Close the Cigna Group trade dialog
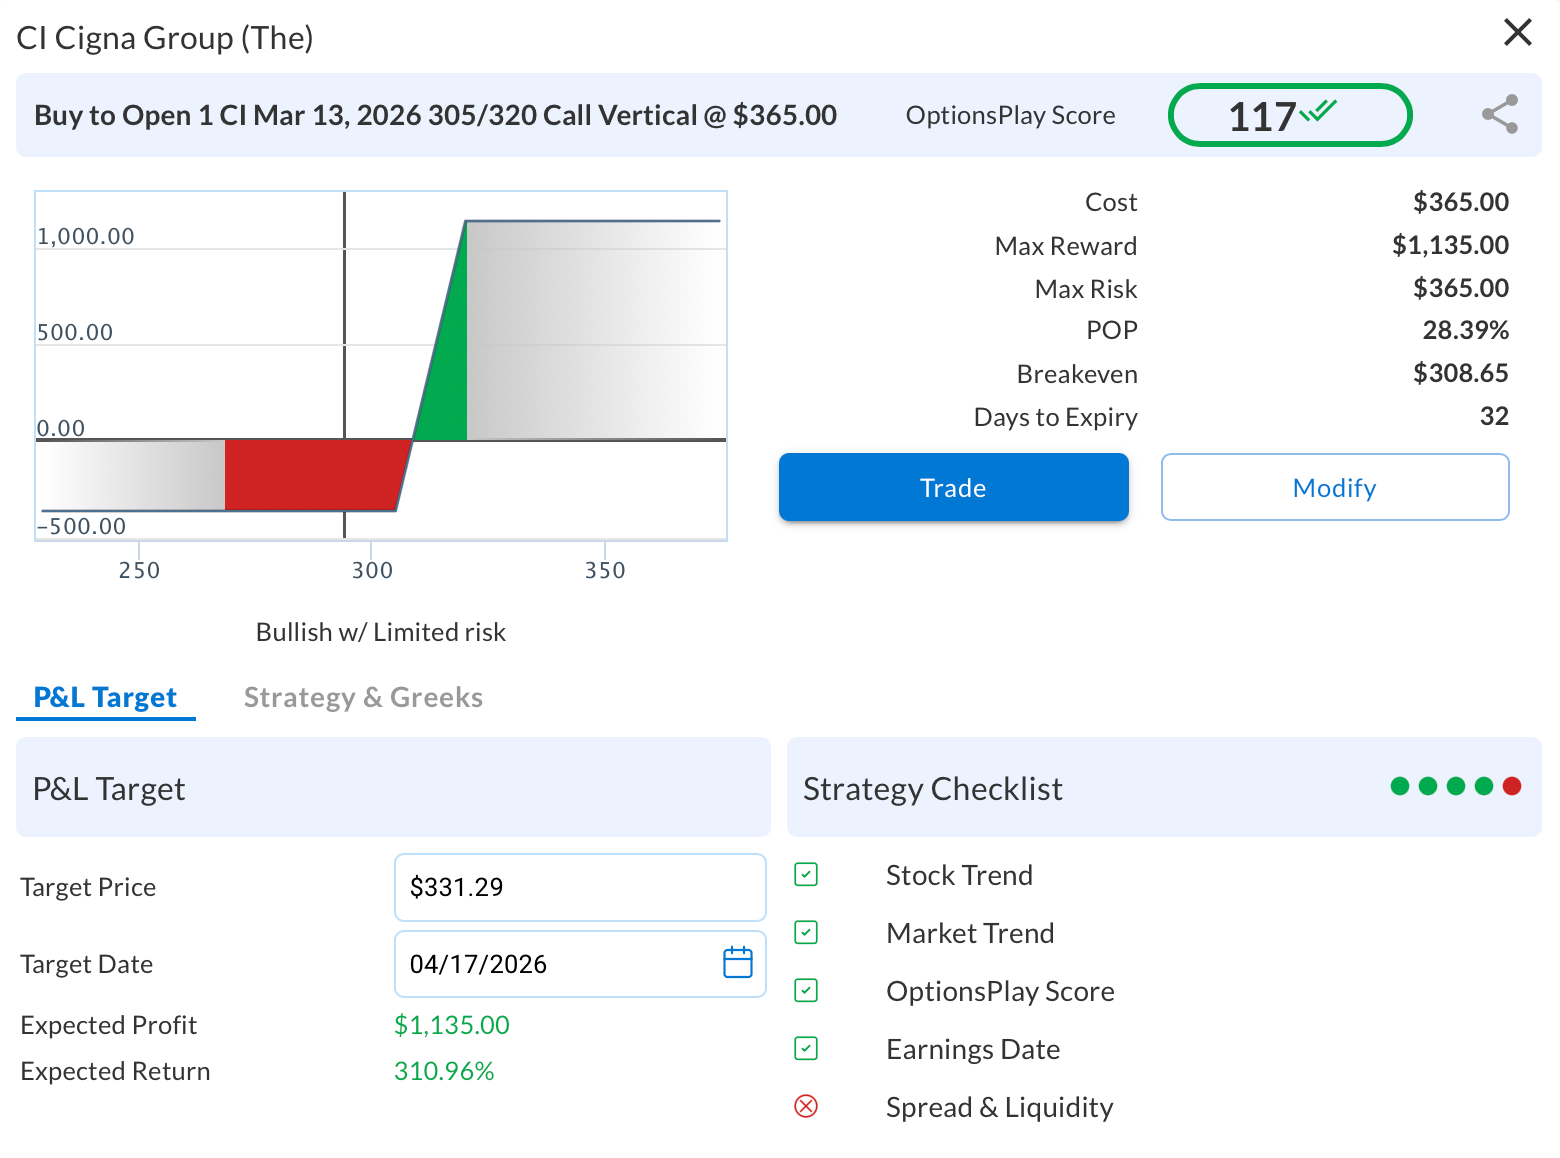This screenshot has height=1158, width=1560. click(1517, 32)
